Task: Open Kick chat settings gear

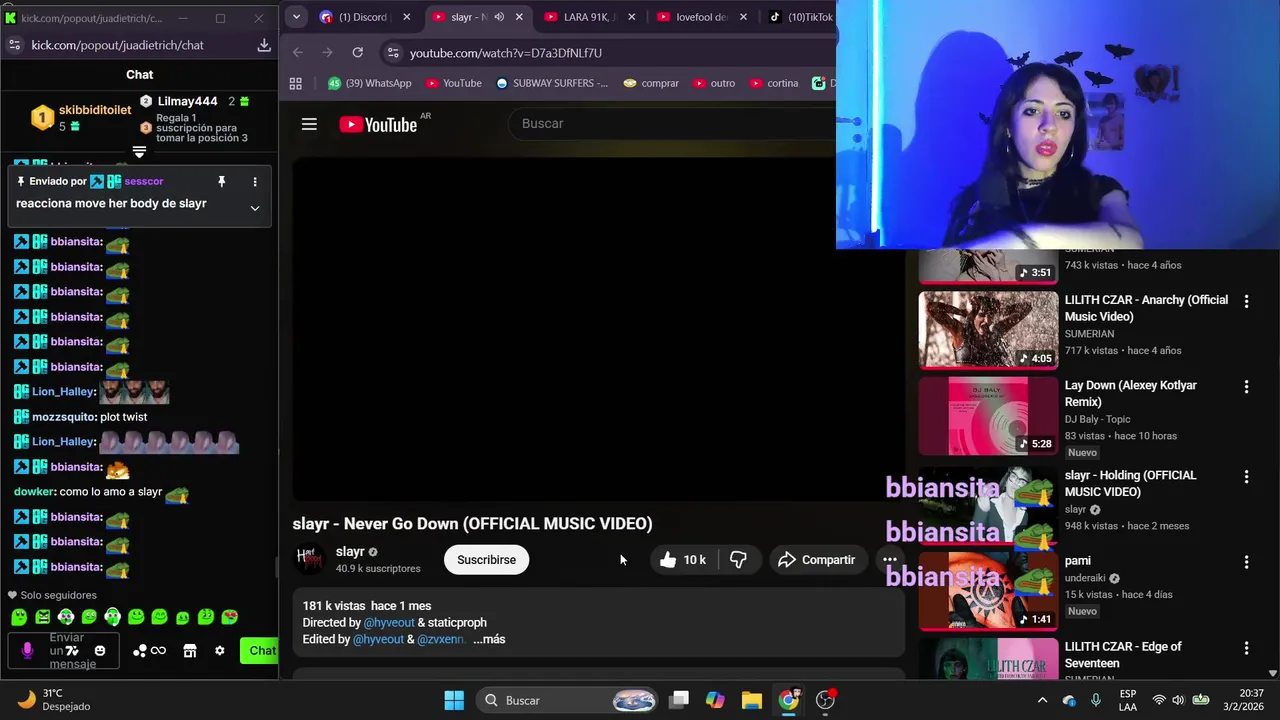Action: click(220, 651)
